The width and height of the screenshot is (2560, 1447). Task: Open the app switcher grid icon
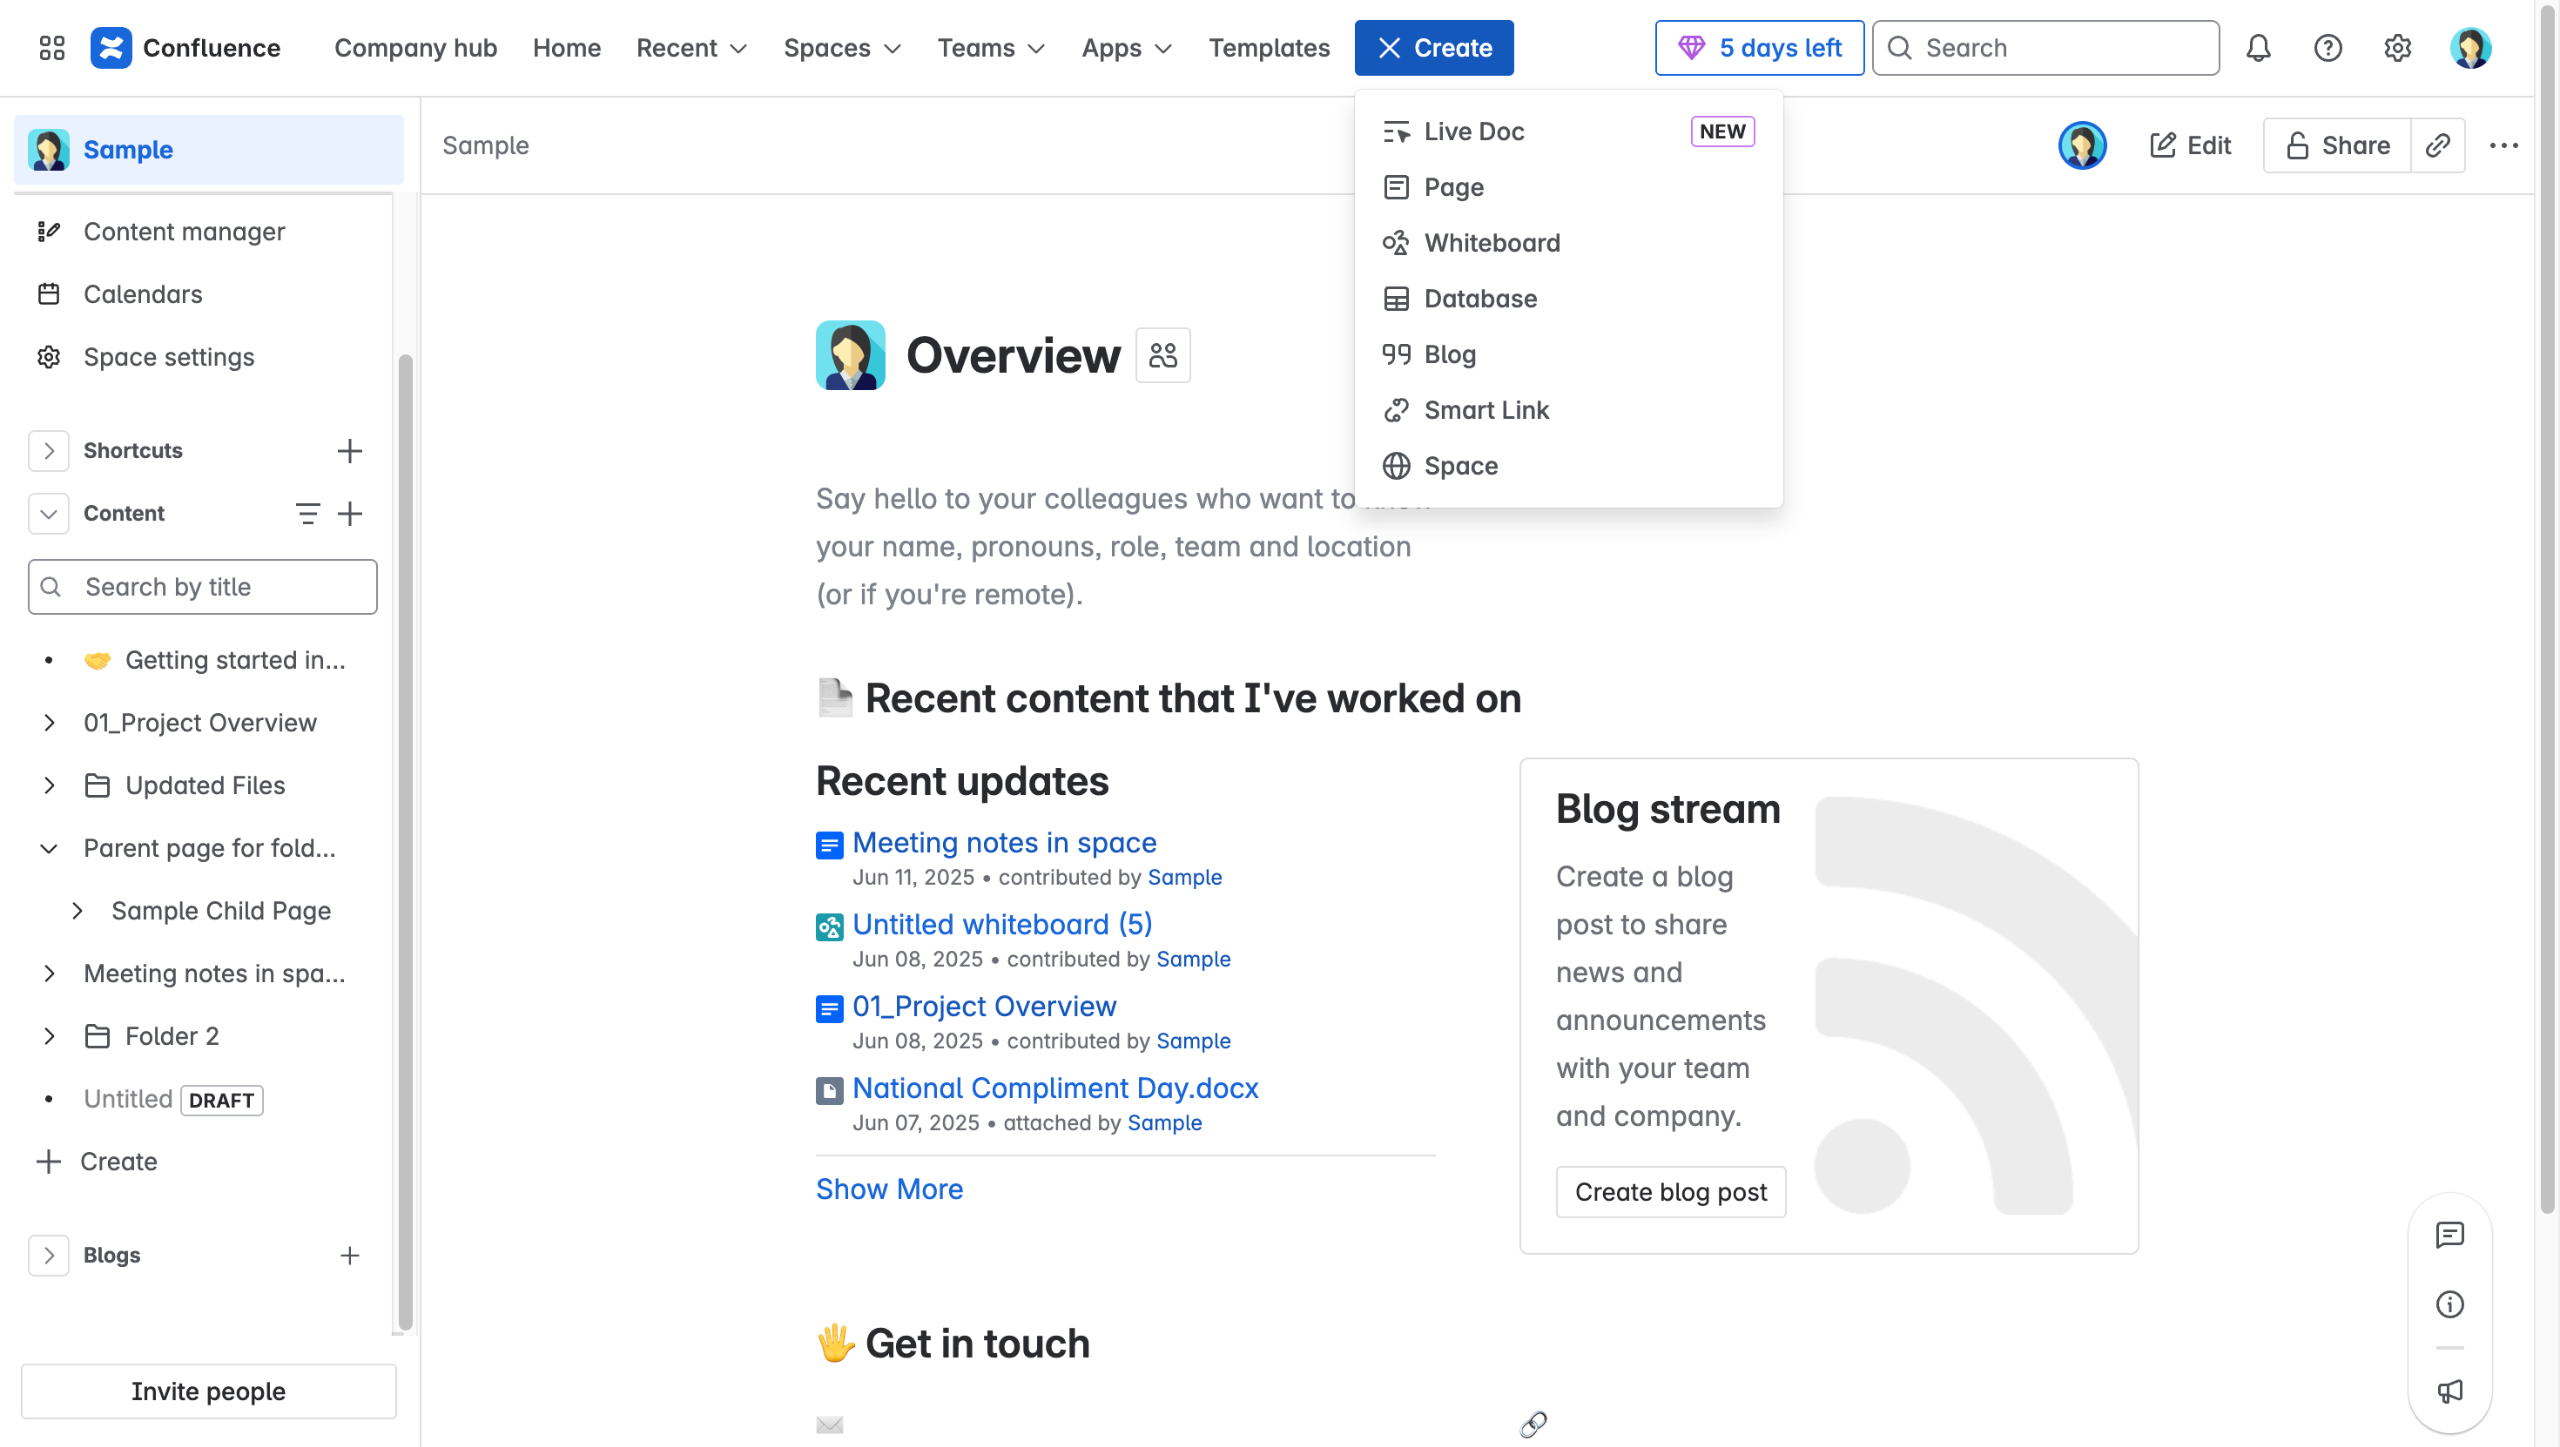click(52, 48)
